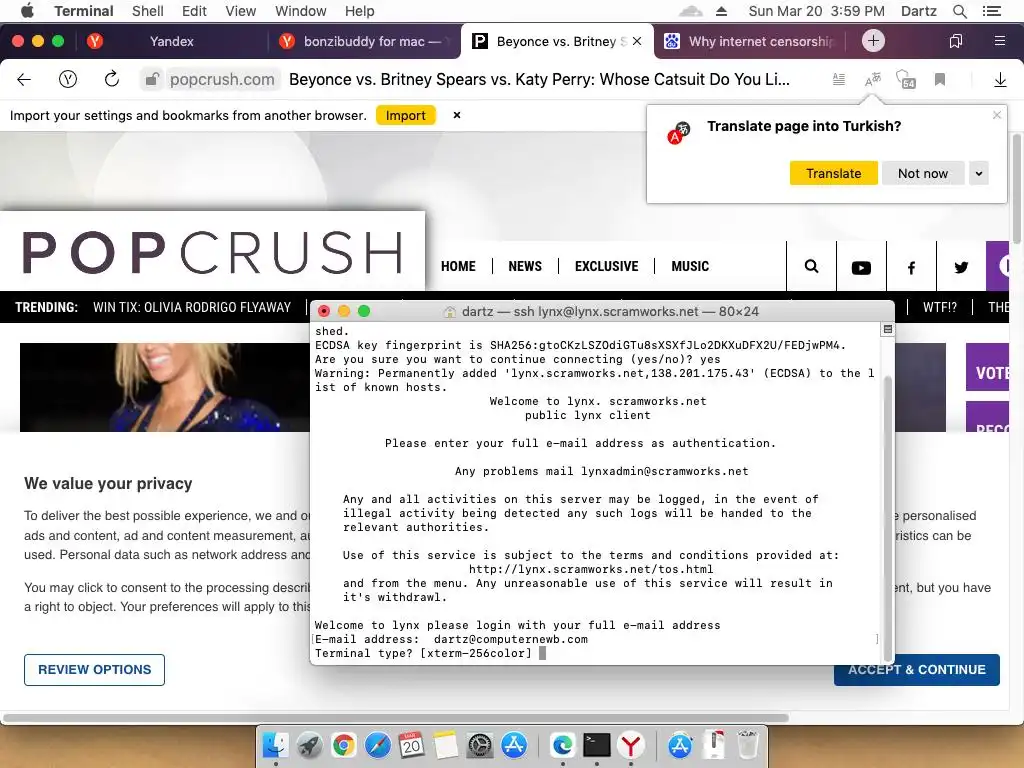Screen dimensions: 1024x768
Task: Open the Edit menu
Action: coord(194,11)
